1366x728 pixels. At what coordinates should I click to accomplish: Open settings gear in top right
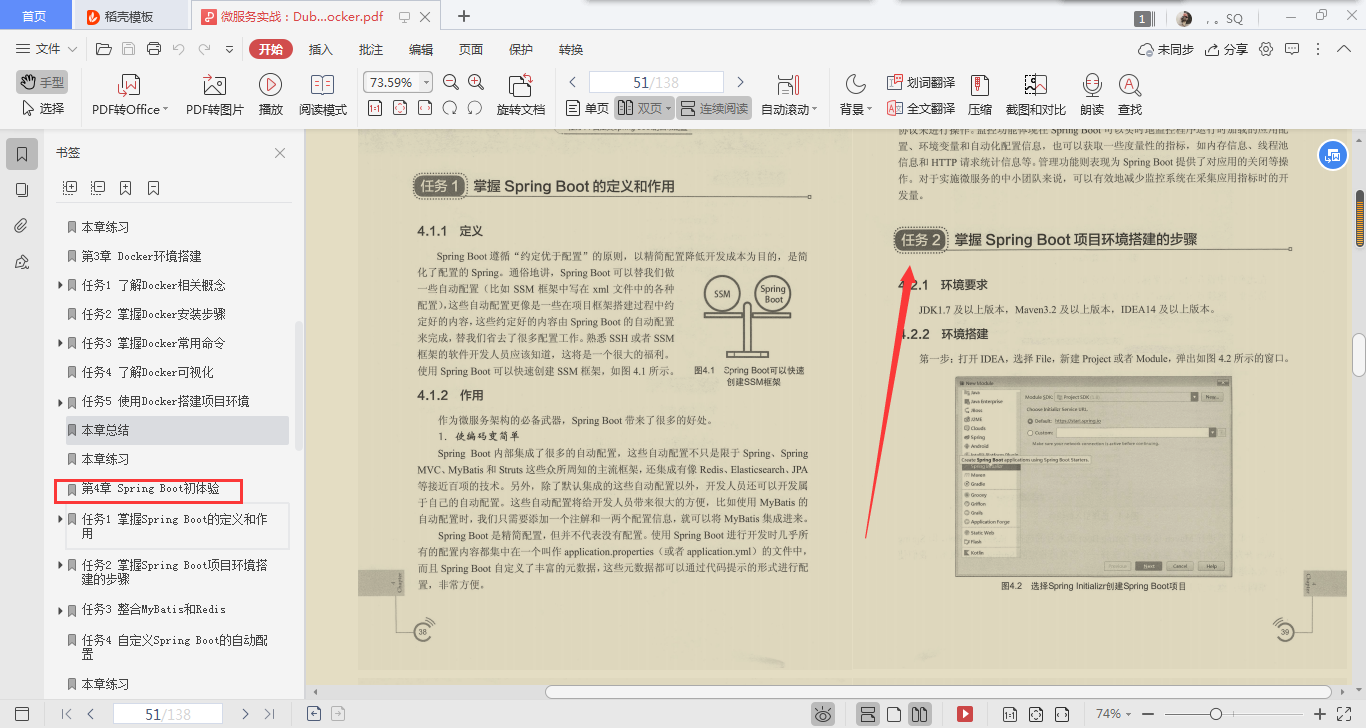[x=1266, y=49]
